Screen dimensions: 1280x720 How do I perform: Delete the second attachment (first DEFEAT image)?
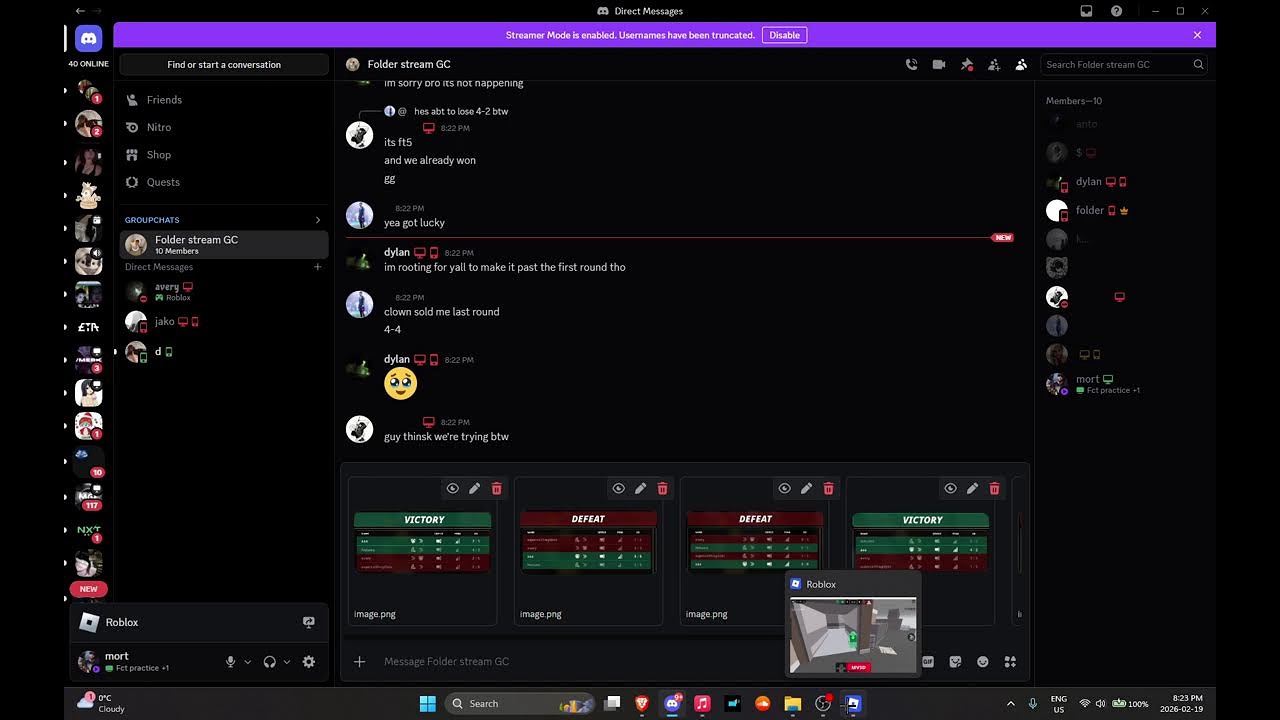point(663,489)
